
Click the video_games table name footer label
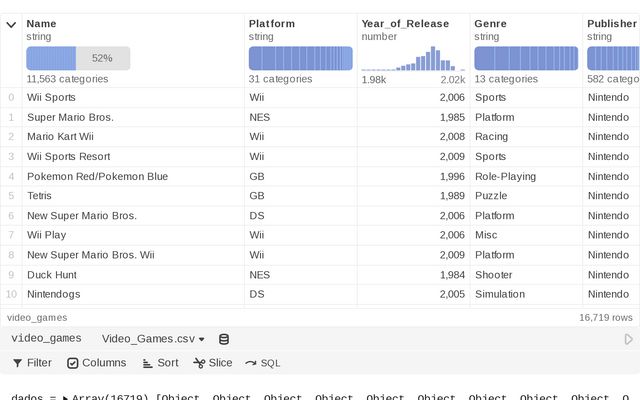coord(37,318)
